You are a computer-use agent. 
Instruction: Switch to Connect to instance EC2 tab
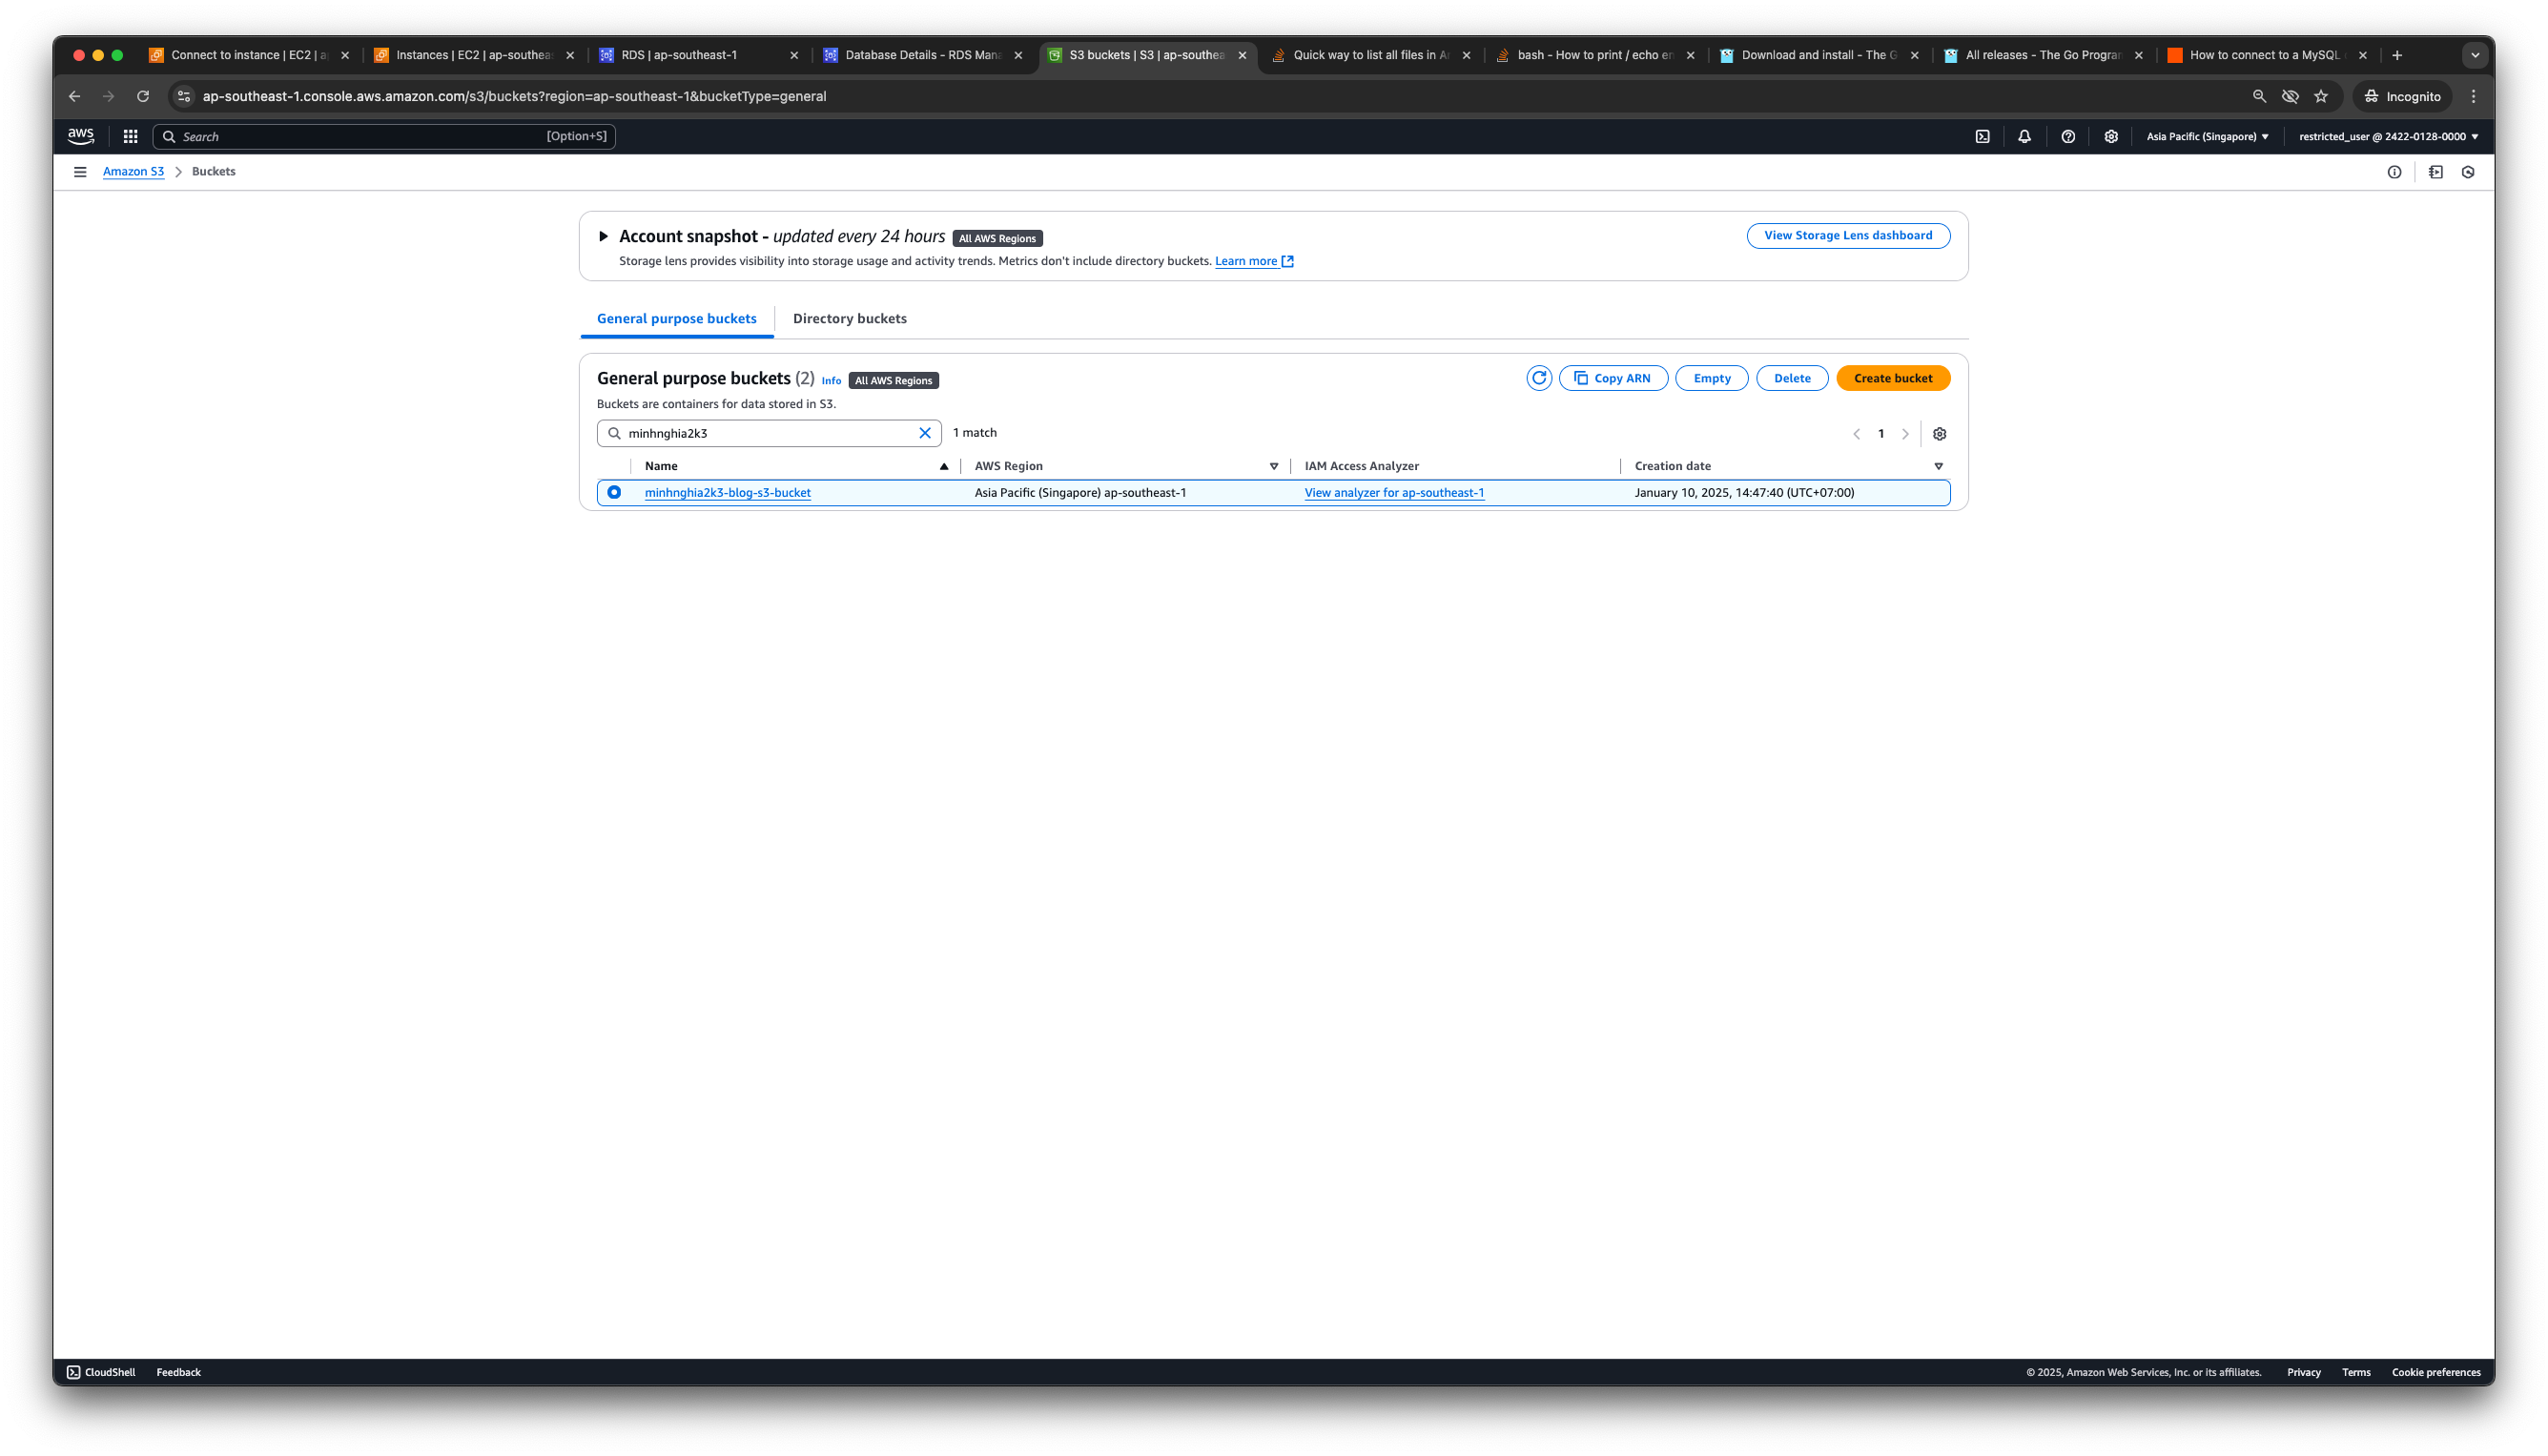pos(249,56)
